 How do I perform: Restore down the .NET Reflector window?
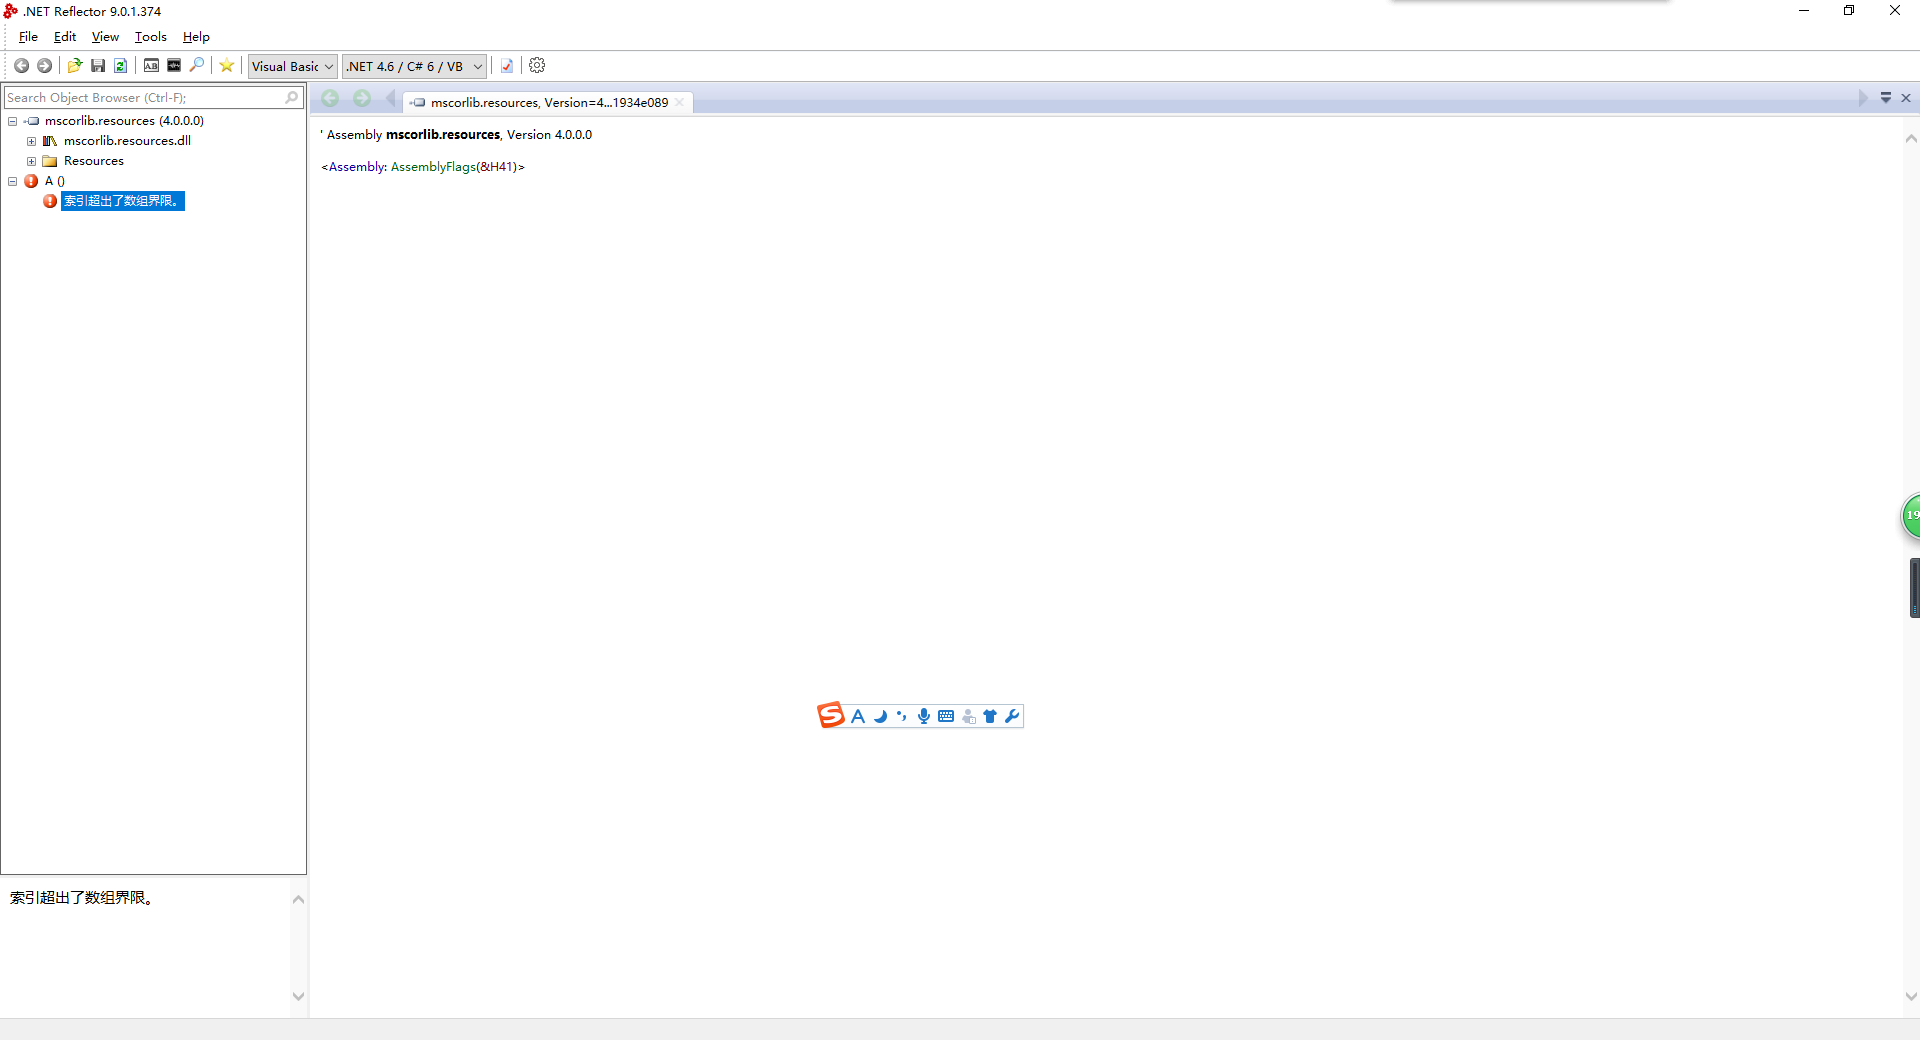point(1849,11)
